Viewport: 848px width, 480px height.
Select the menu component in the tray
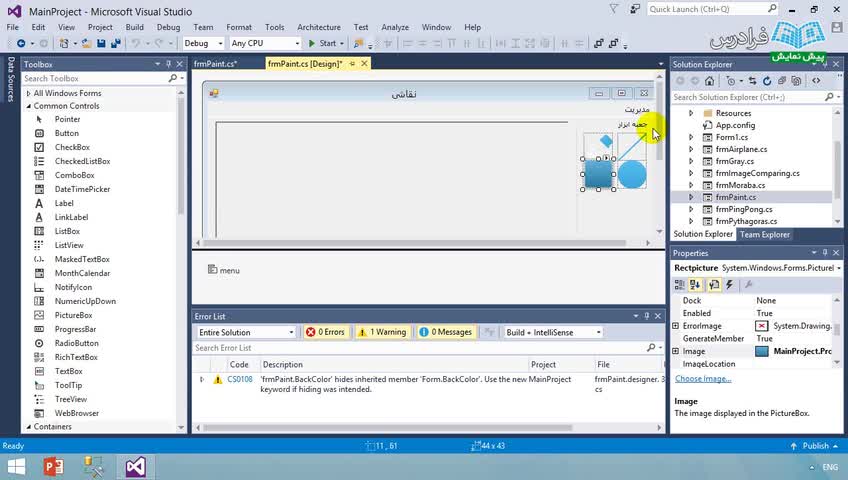point(224,270)
